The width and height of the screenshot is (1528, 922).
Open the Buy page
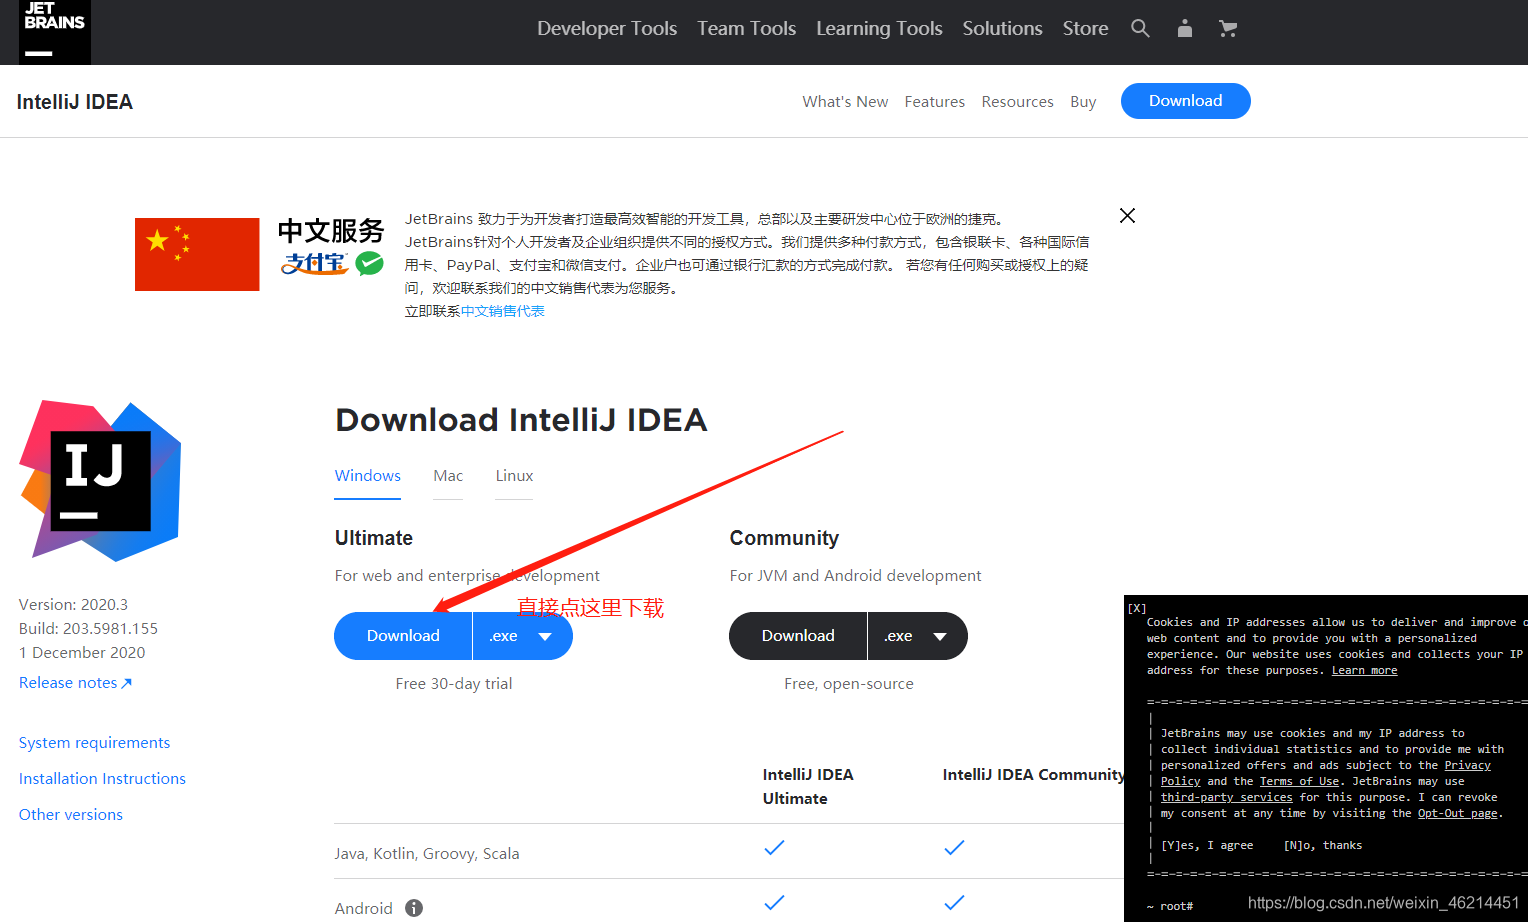1083,102
